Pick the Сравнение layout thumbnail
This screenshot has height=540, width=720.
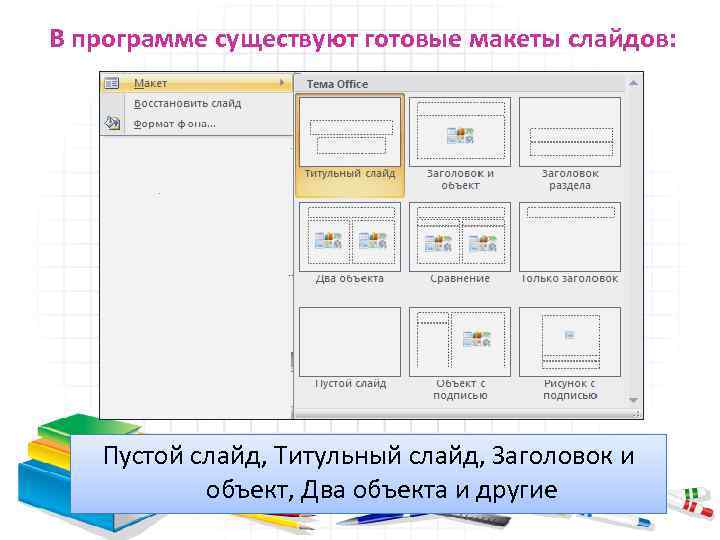point(460,237)
